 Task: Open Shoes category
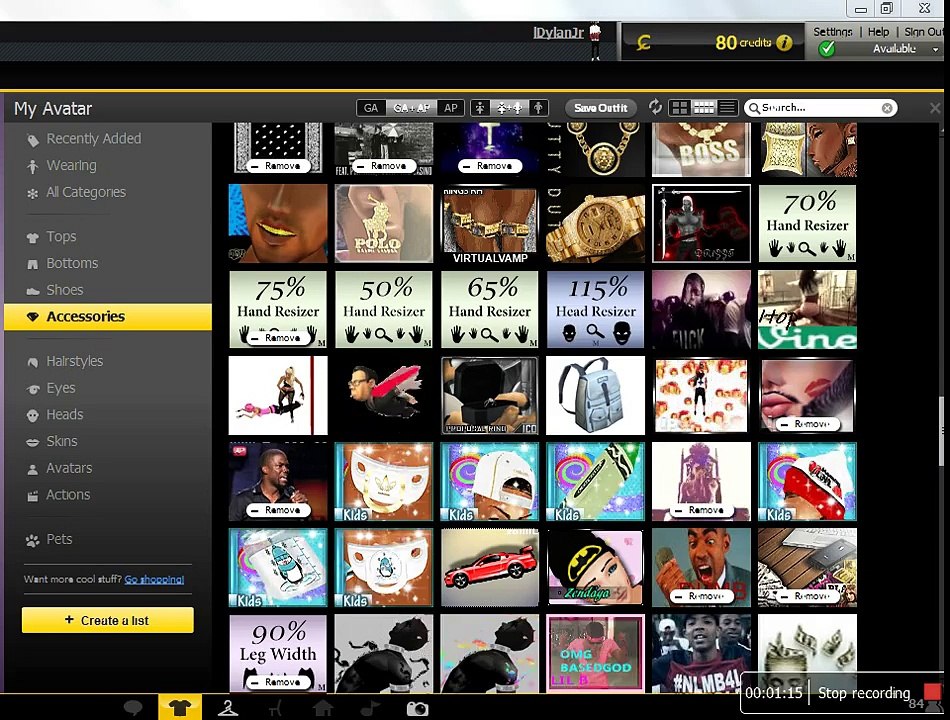[64, 290]
